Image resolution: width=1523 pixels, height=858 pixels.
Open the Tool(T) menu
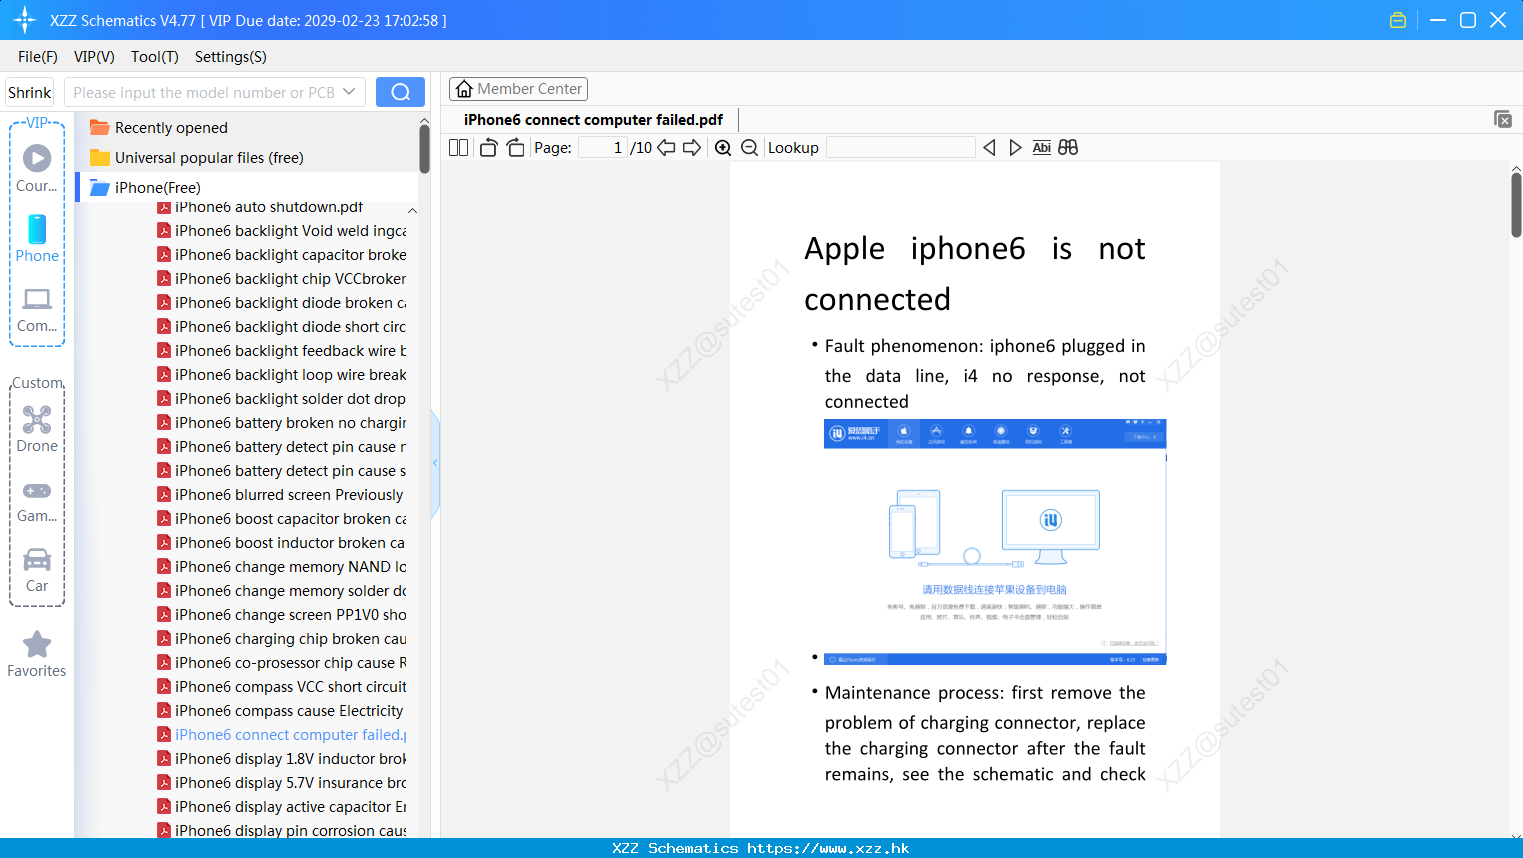pos(155,57)
